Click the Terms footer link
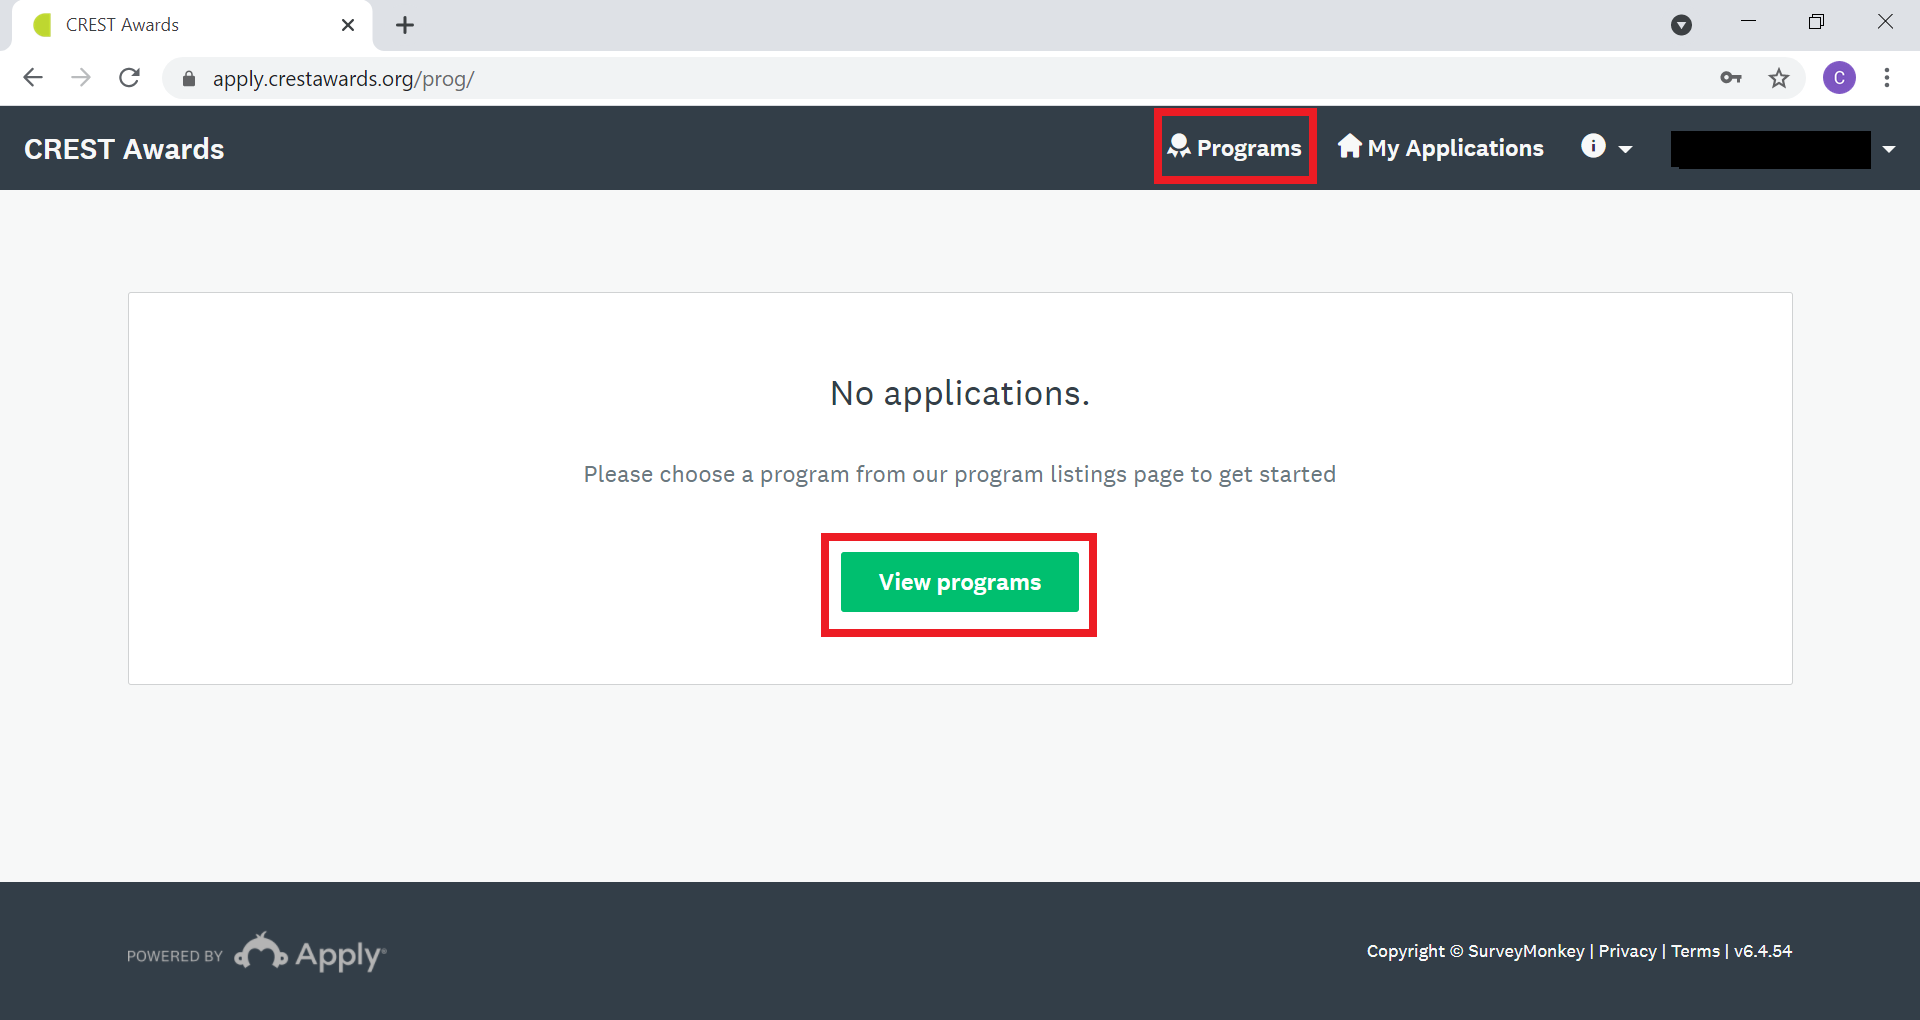The image size is (1920, 1020). point(1695,951)
